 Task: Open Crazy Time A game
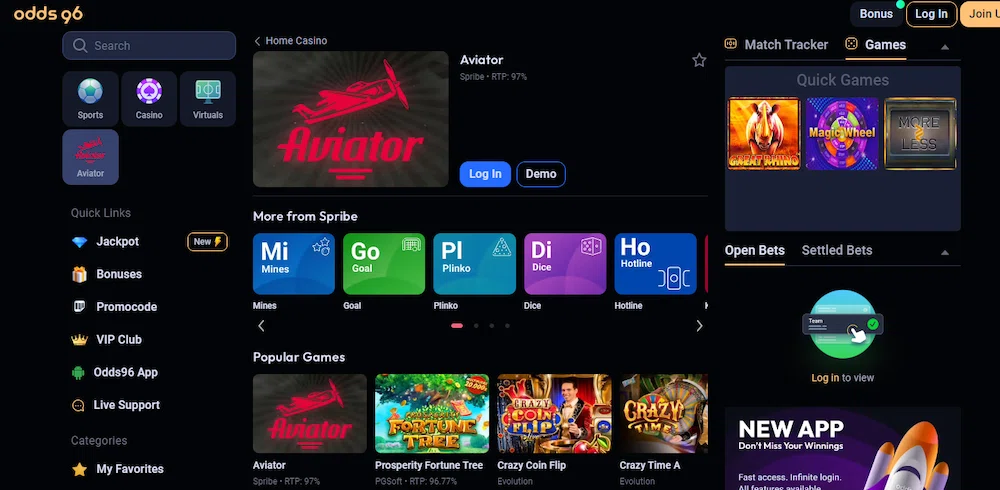pyautogui.click(x=663, y=413)
